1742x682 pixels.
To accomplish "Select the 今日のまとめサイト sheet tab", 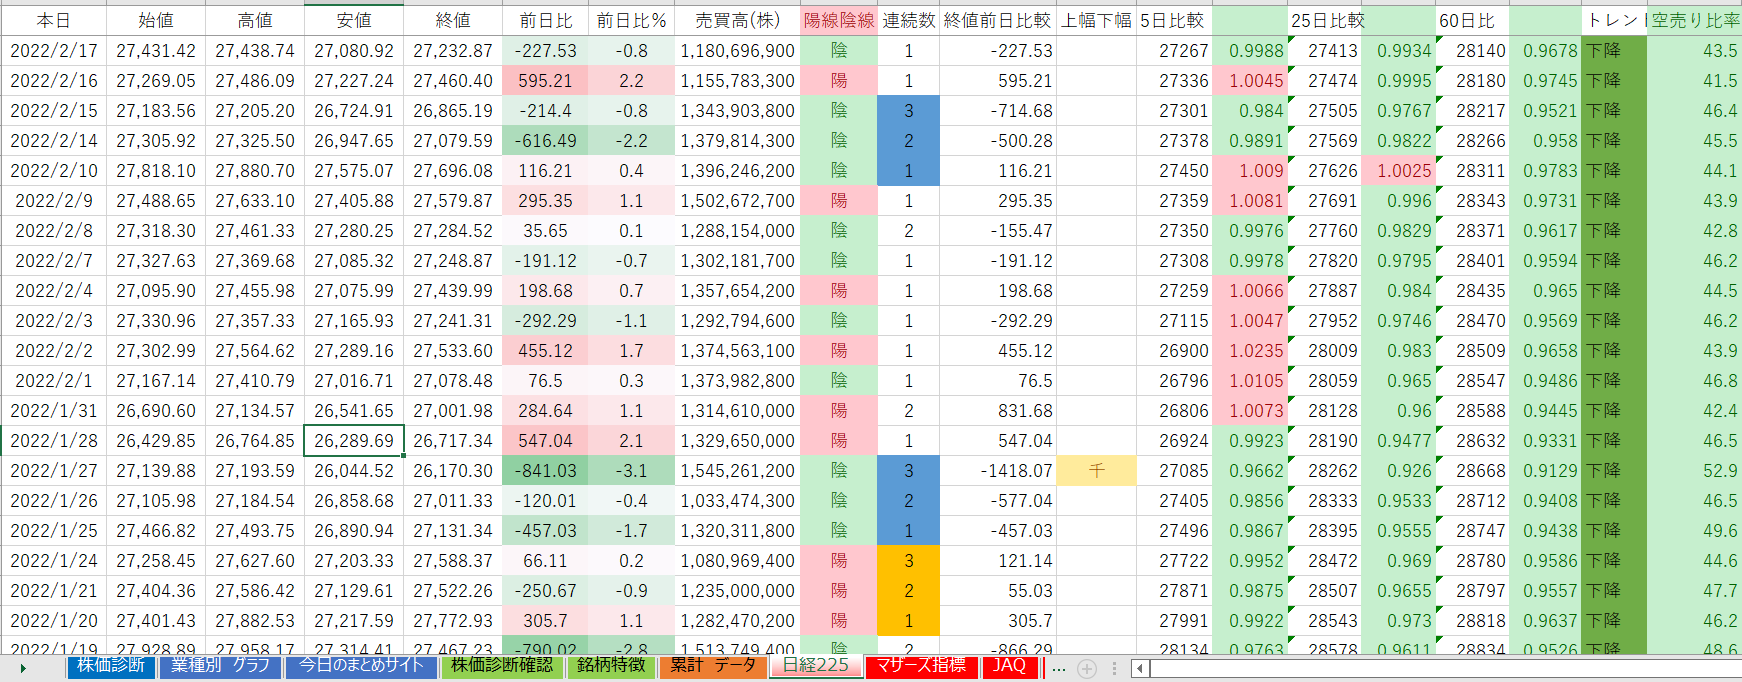I will coord(362,666).
